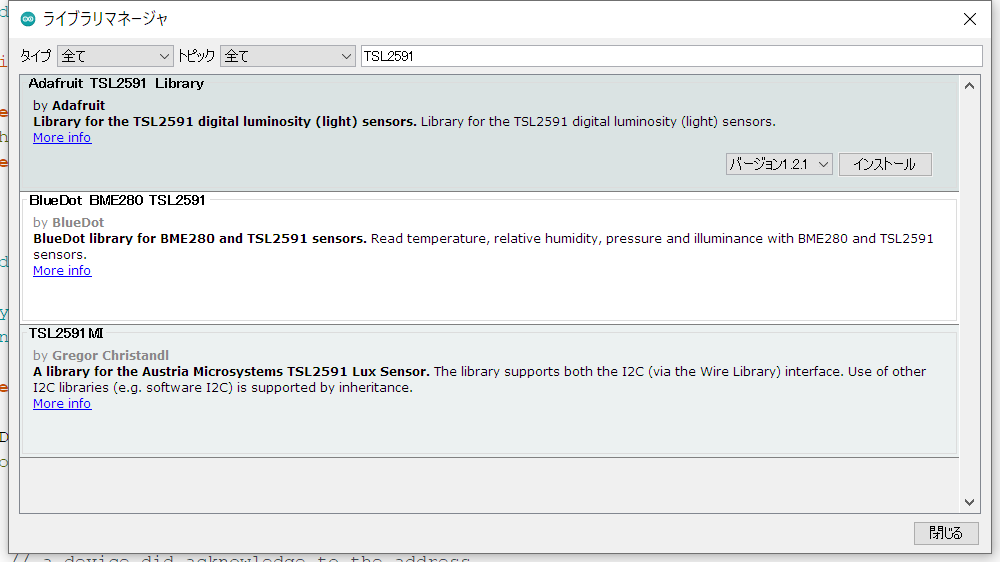The height and width of the screenshot is (562, 1000).
Task: Open the トピック (Topic) filter dropdown
Action: coord(288,56)
